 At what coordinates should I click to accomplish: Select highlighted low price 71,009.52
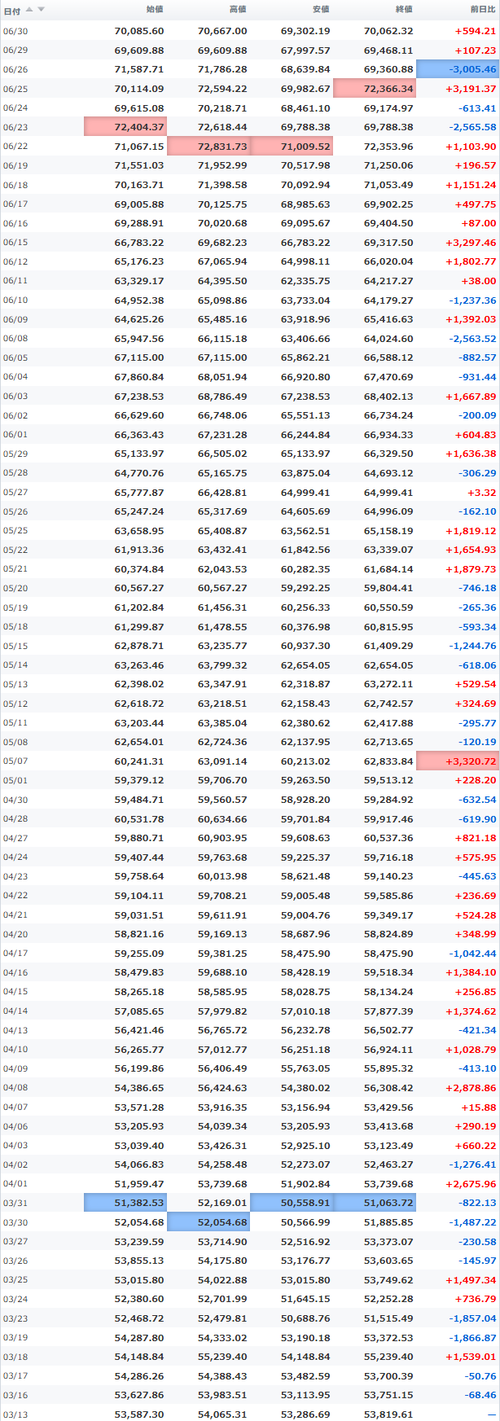(292, 147)
